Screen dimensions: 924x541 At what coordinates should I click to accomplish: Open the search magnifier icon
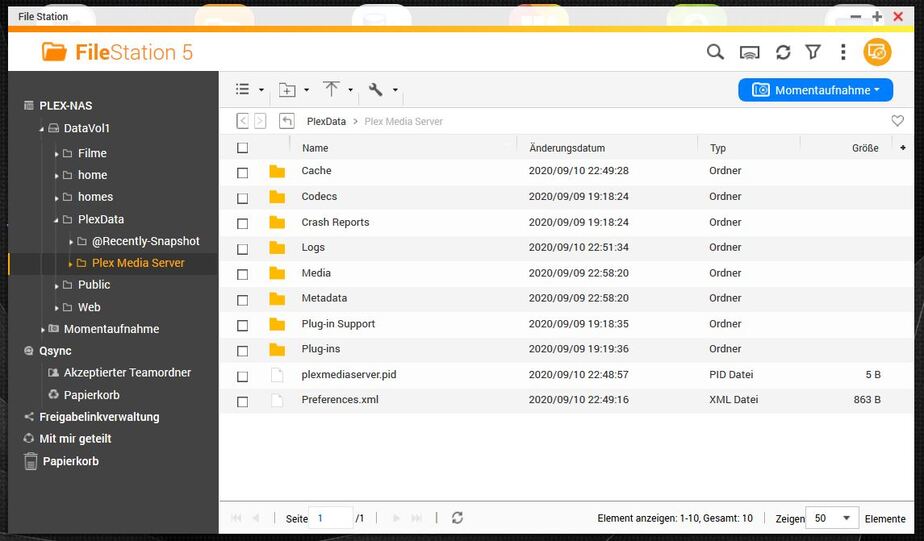[715, 52]
